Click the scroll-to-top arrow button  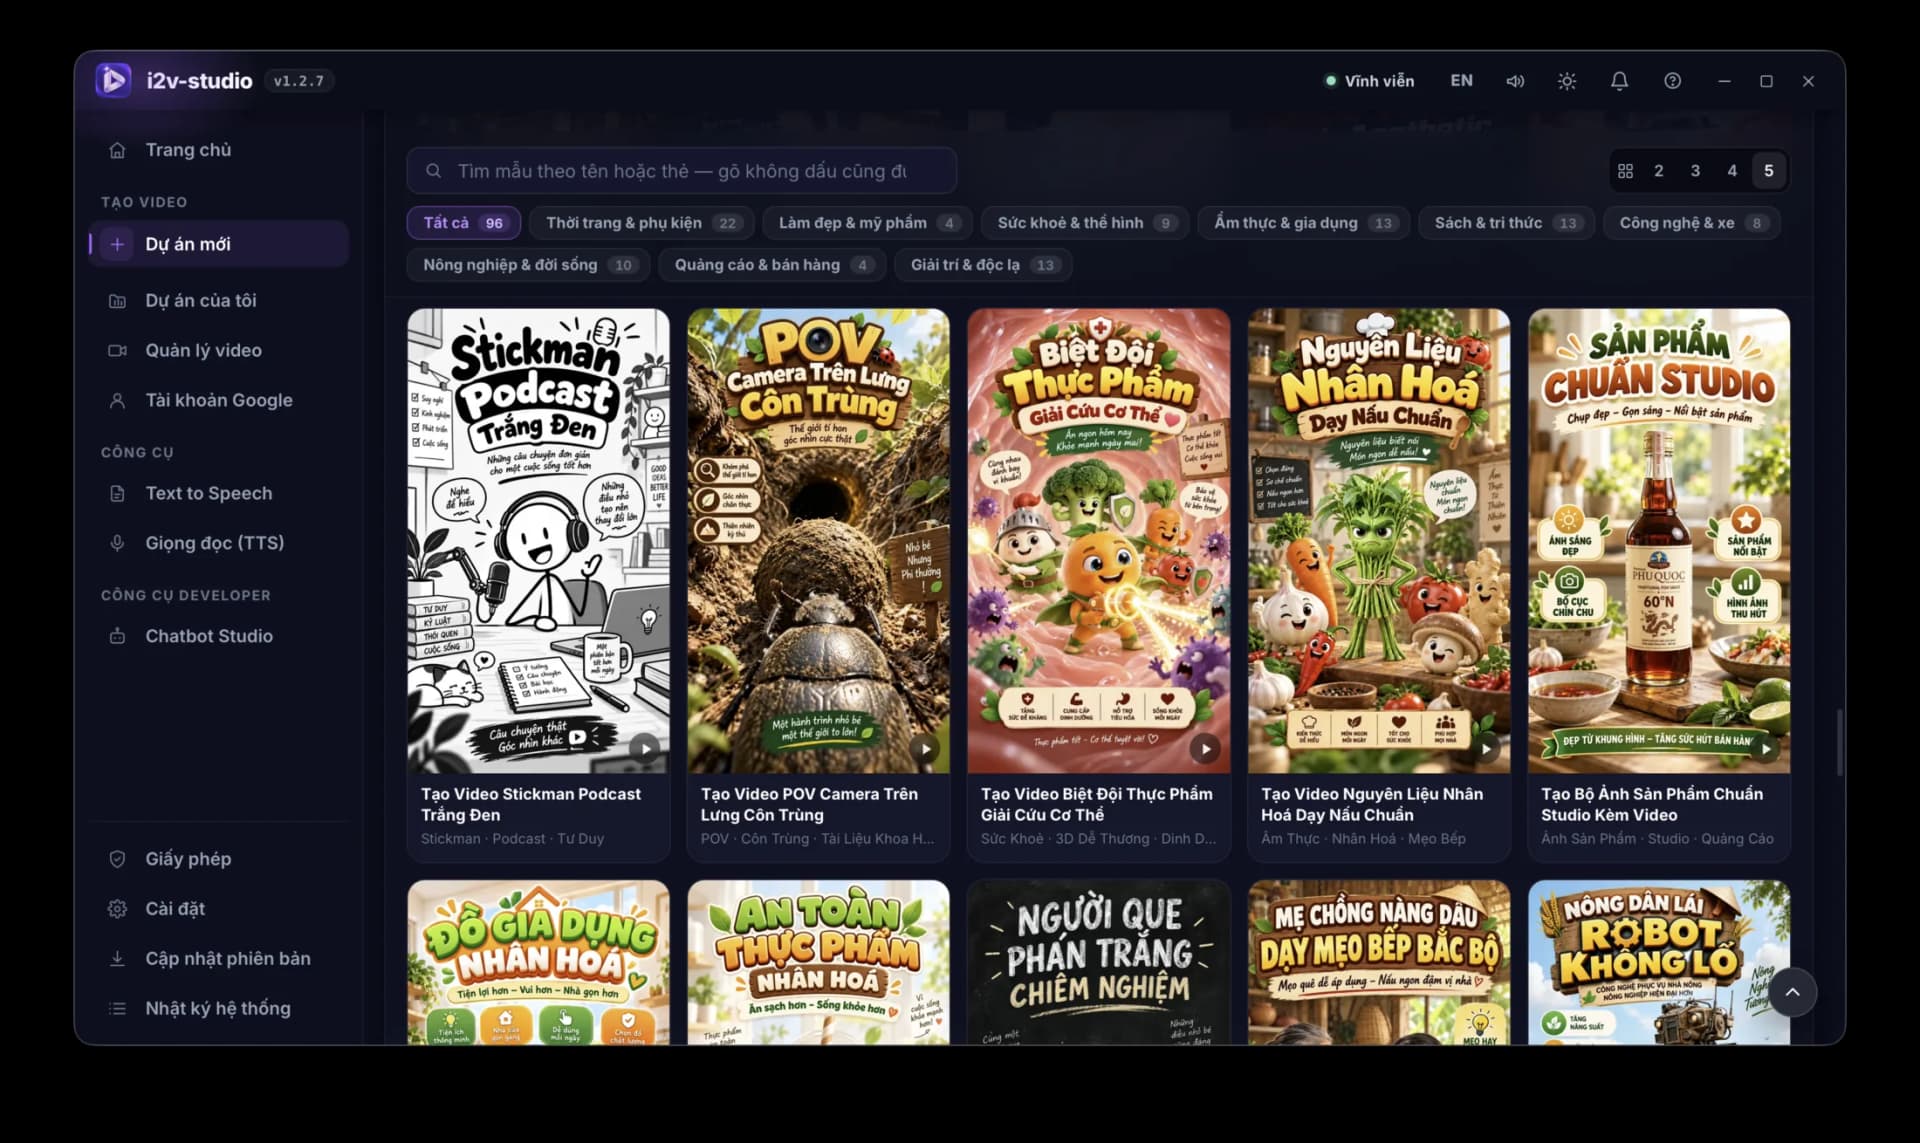point(1792,992)
